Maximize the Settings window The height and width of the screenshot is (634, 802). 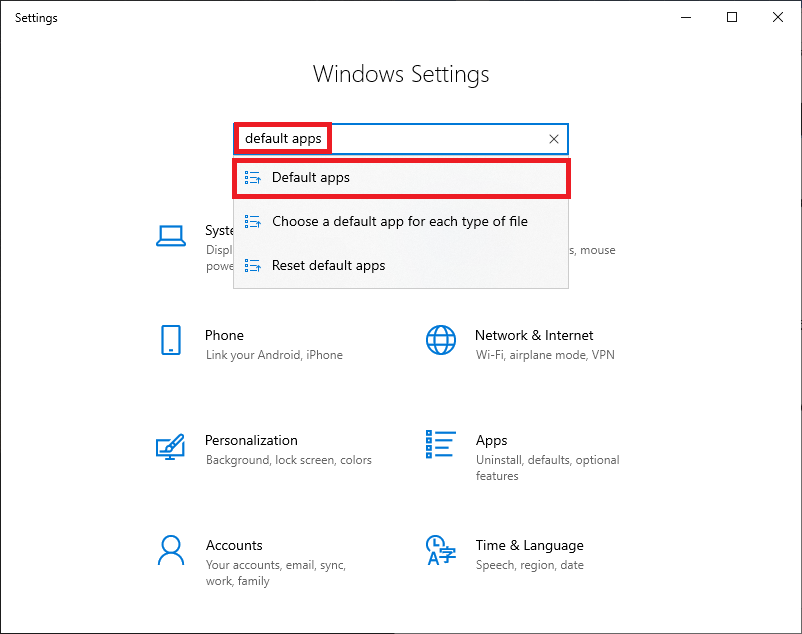coord(732,17)
